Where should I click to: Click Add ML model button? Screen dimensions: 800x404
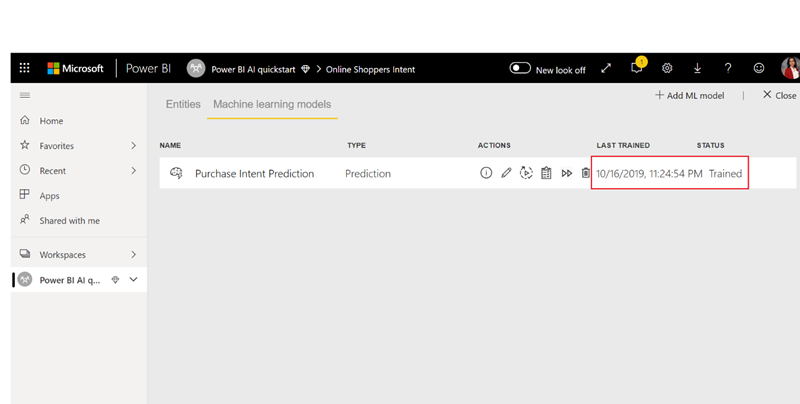(x=689, y=96)
